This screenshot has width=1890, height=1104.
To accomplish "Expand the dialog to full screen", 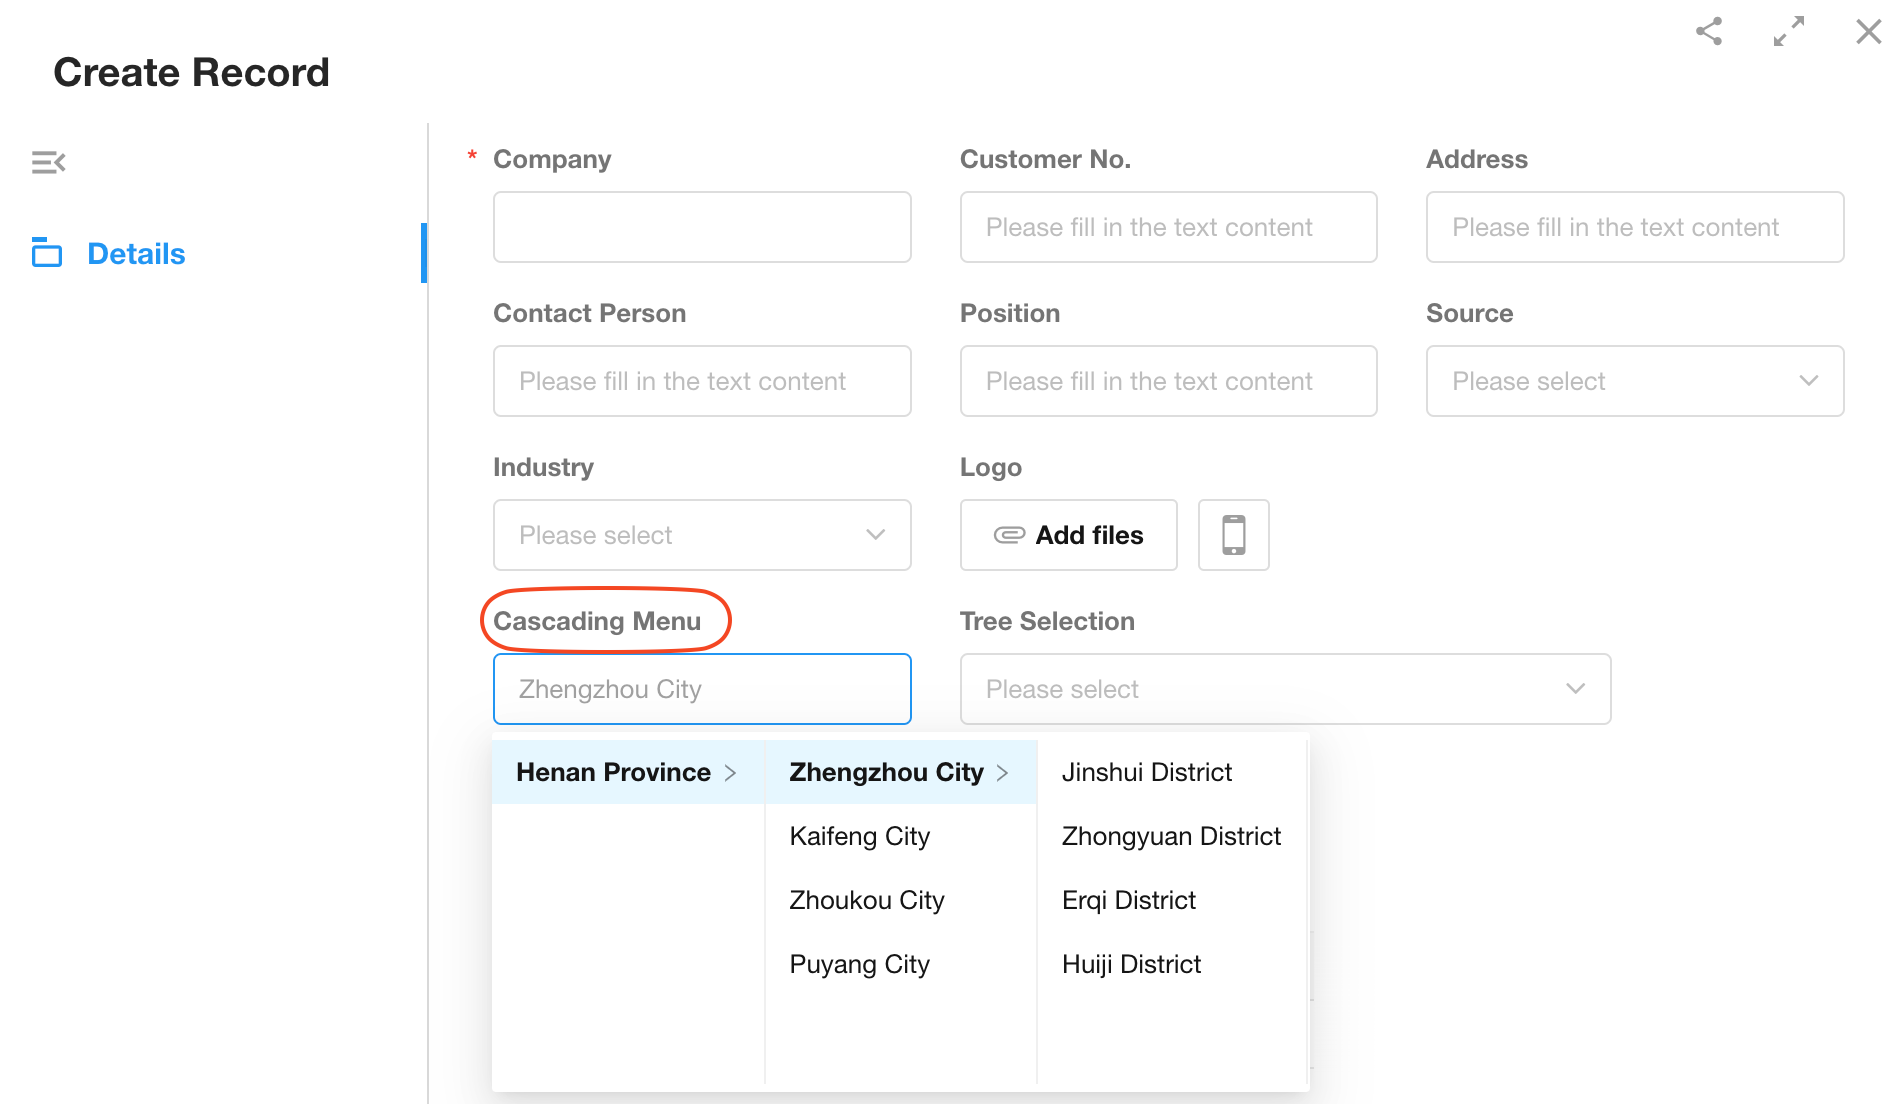I will [1788, 32].
